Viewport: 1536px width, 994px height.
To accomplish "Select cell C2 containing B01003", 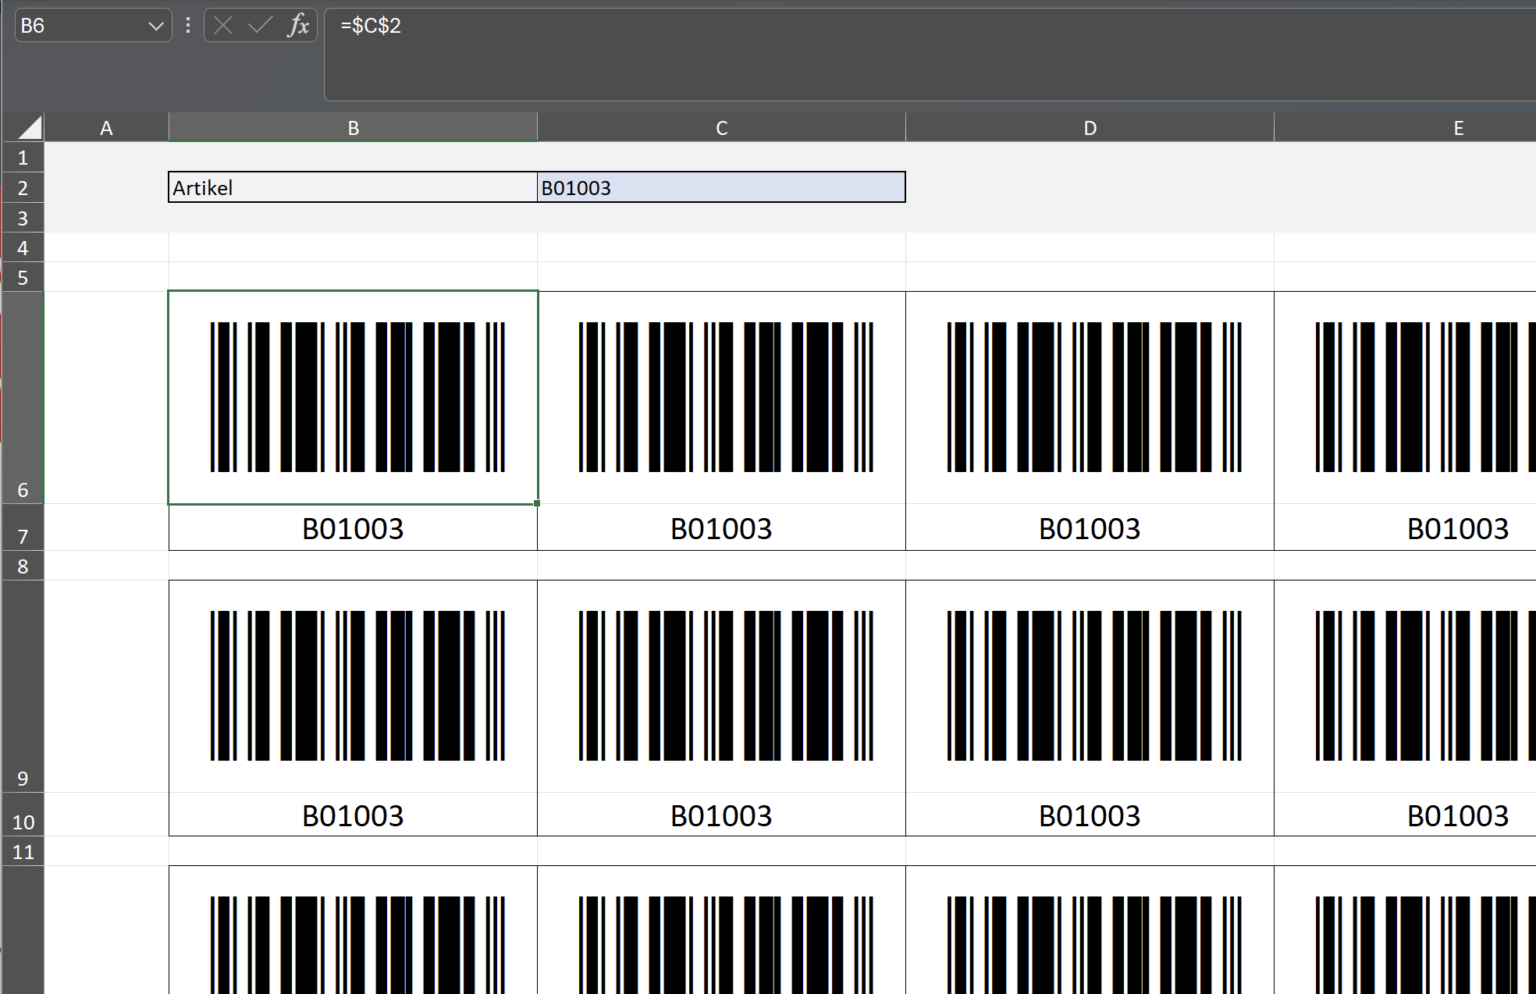I will 721,187.
